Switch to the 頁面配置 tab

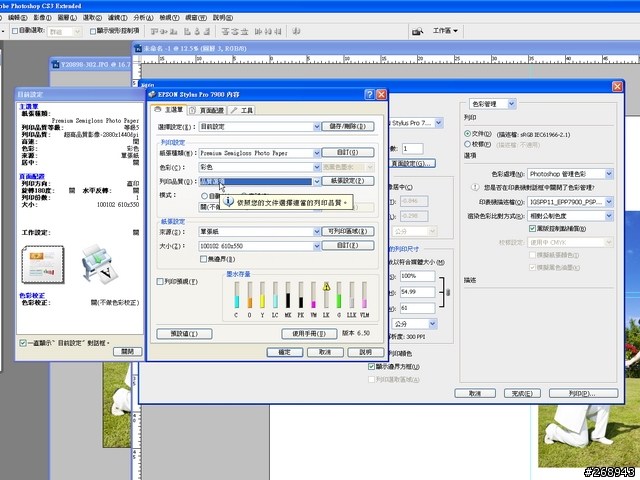[x=207, y=110]
